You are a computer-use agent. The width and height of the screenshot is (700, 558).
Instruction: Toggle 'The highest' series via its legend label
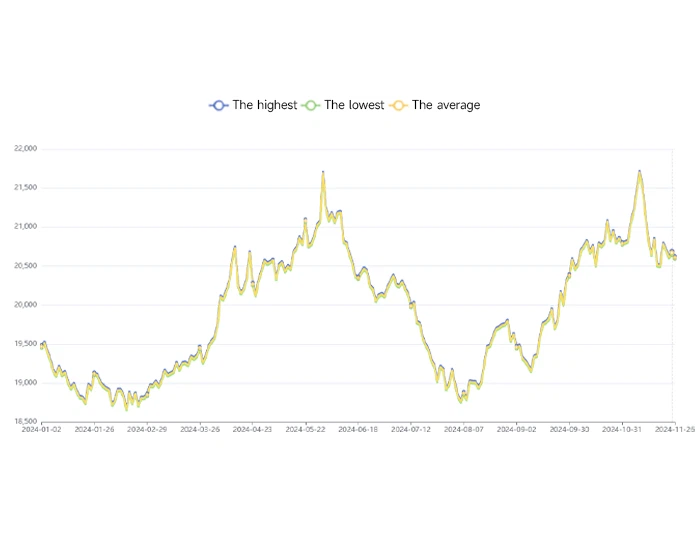pyautogui.click(x=264, y=105)
